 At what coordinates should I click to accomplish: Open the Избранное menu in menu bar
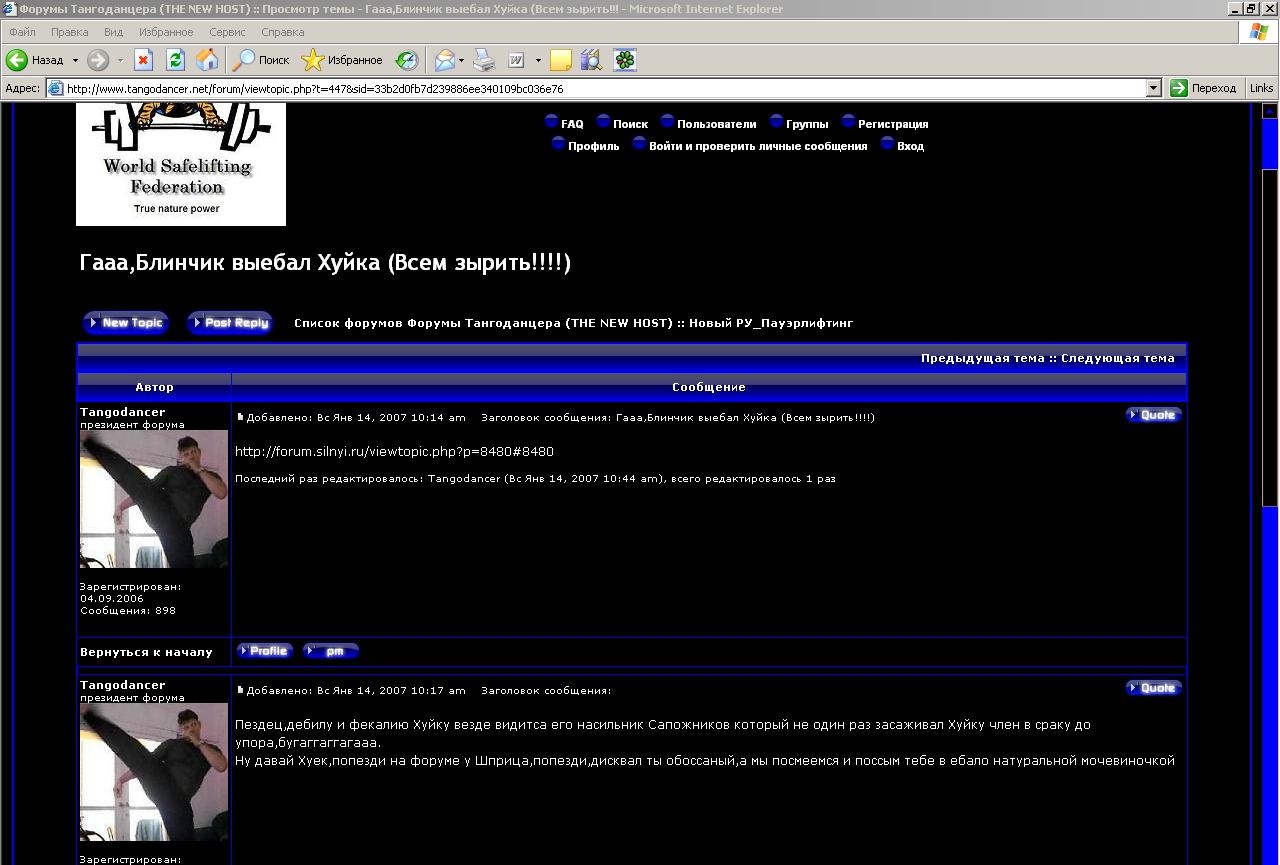click(166, 32)
